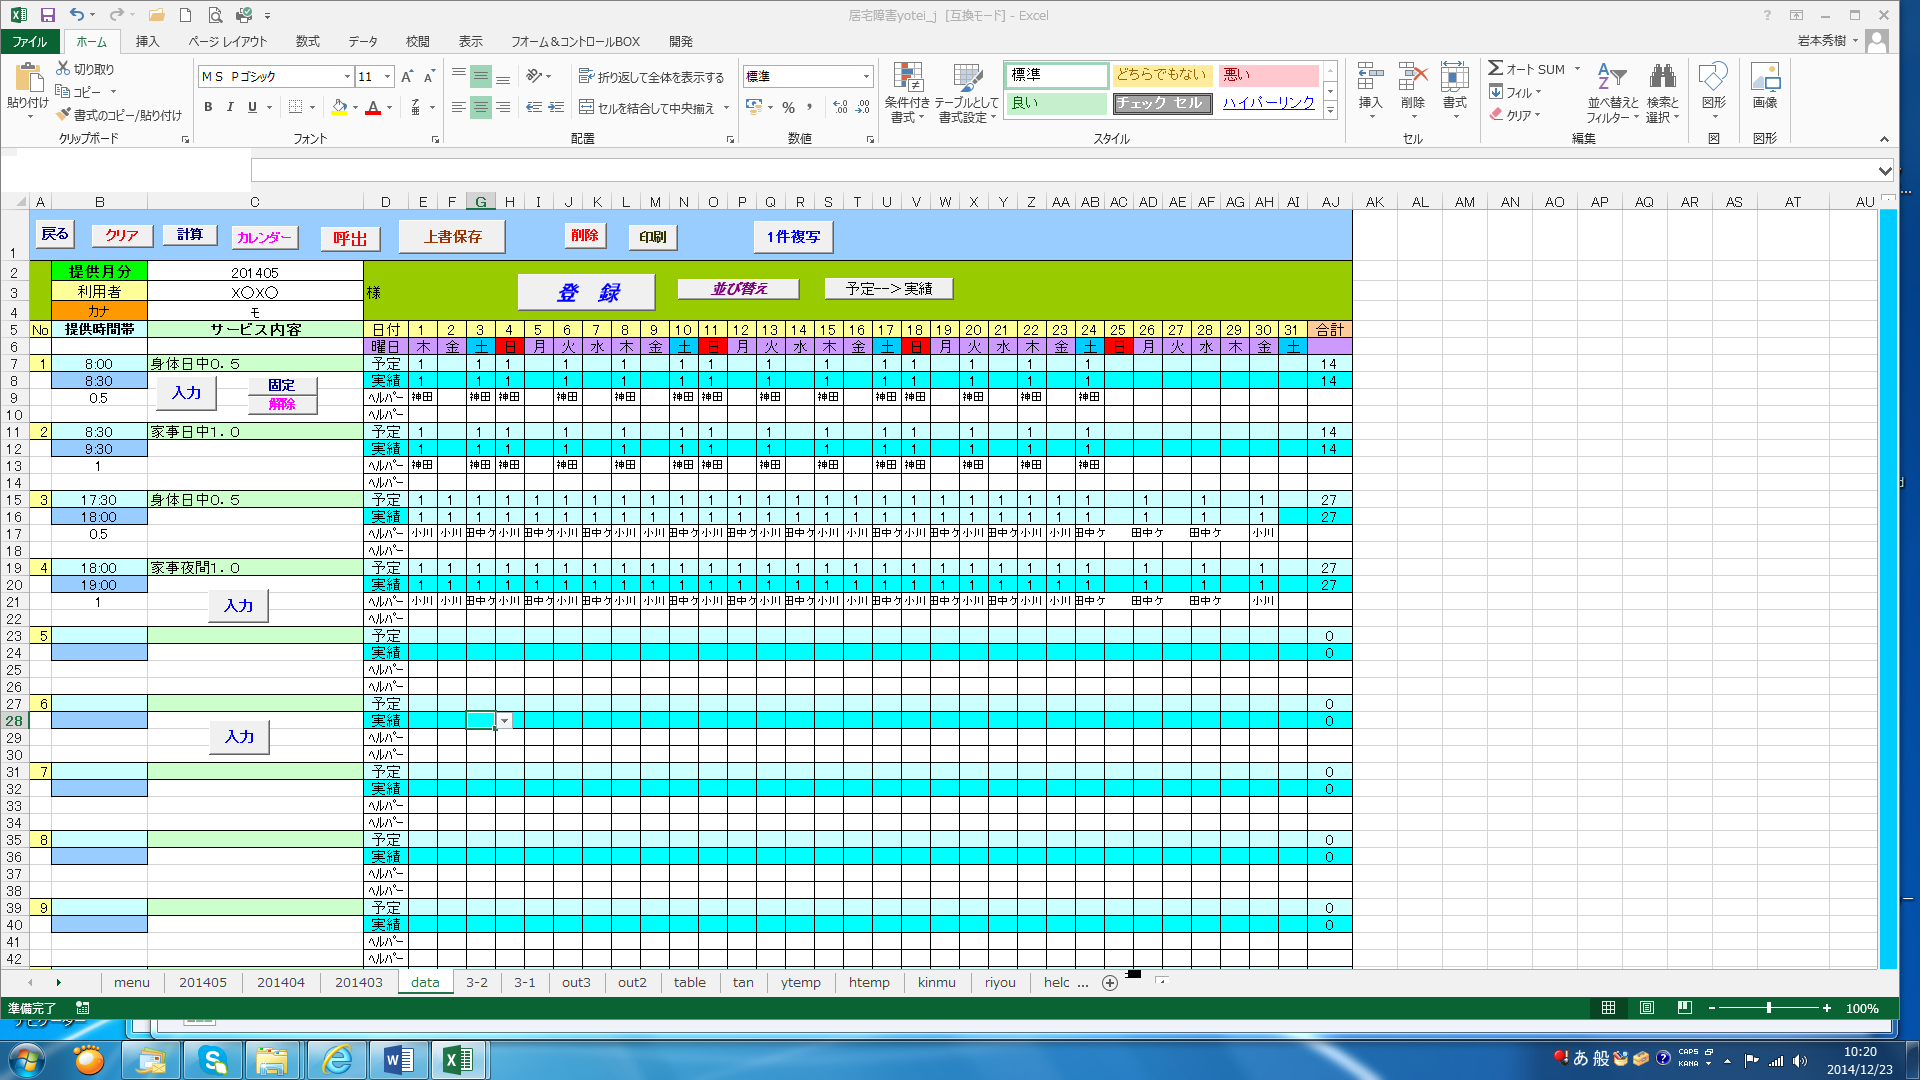Expand the cell styles gallery

coord(1330,111)
